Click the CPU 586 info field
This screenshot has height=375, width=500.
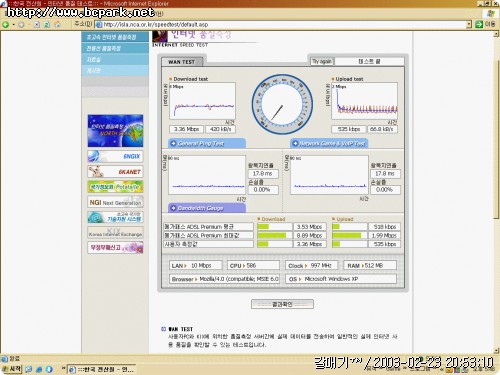click(x=253, y=266)
